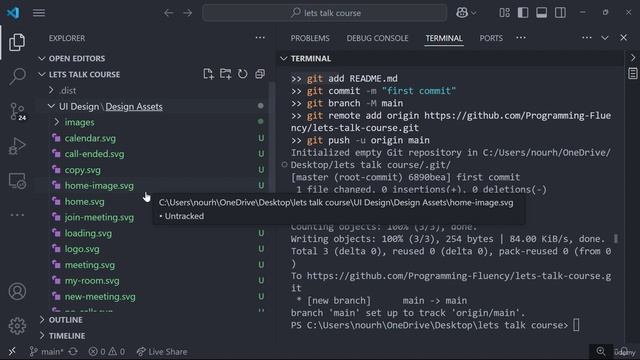Click the main branch indicator in status bar
Image resolution: width=640 pixels, height=360 pixels.
(x=46, y=351)
